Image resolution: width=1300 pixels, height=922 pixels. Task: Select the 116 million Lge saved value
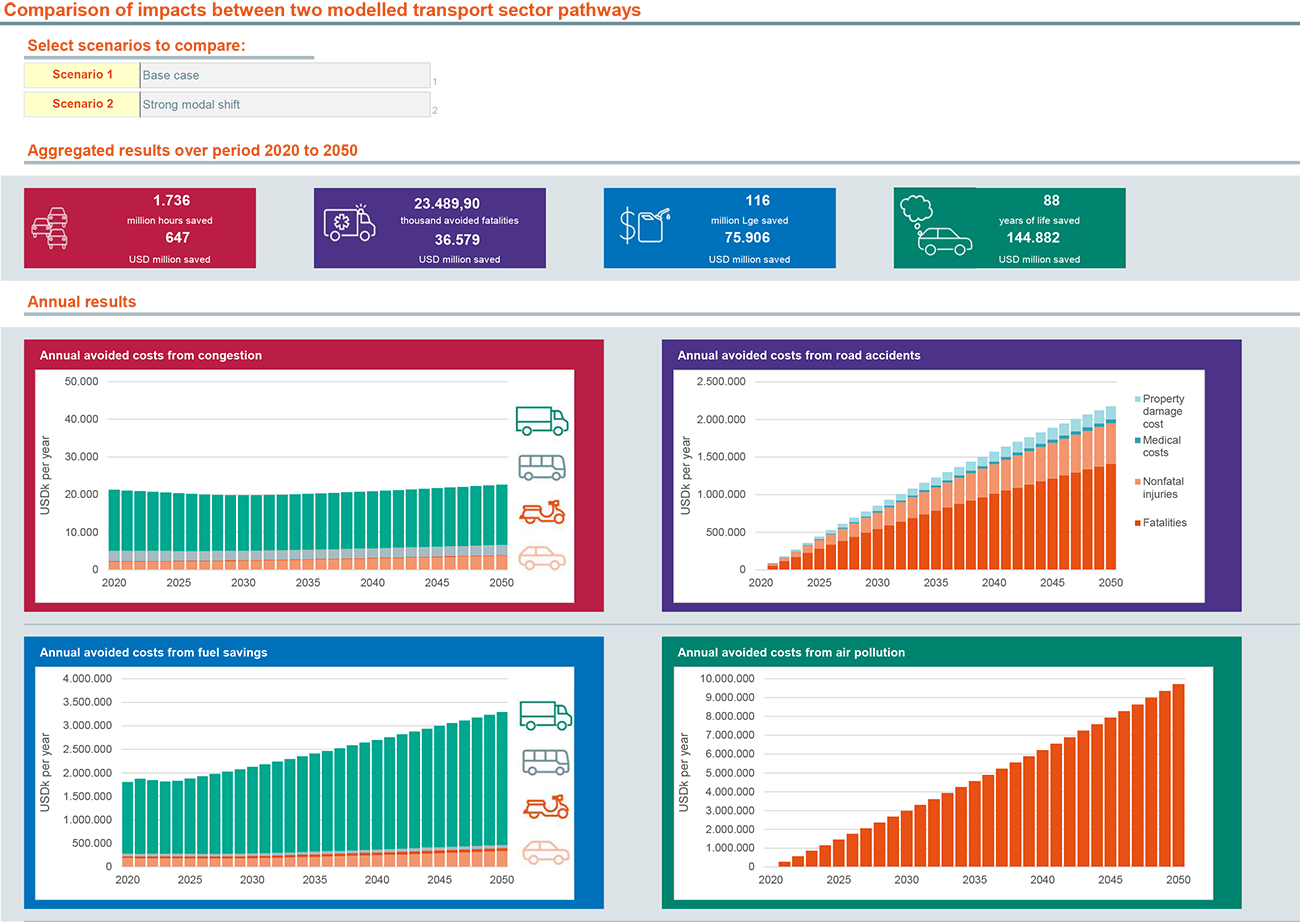(x=758, y=201)
